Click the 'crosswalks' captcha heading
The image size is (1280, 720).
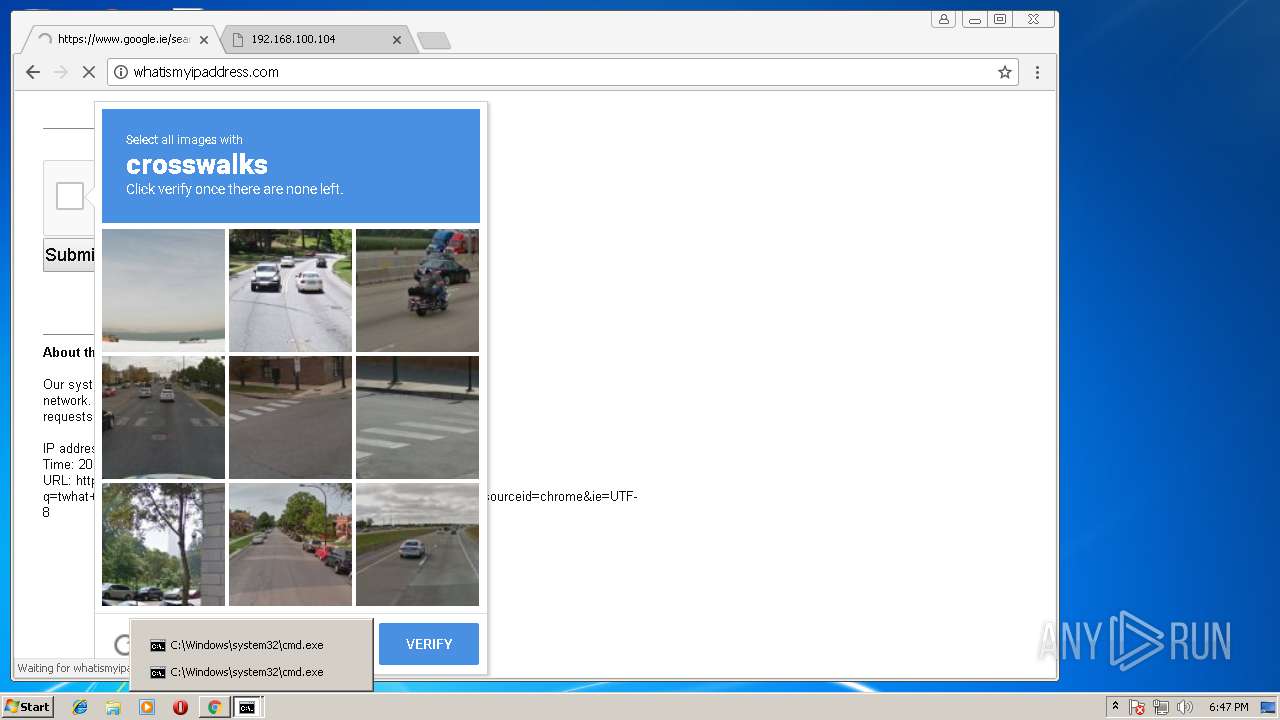(197, 164)
